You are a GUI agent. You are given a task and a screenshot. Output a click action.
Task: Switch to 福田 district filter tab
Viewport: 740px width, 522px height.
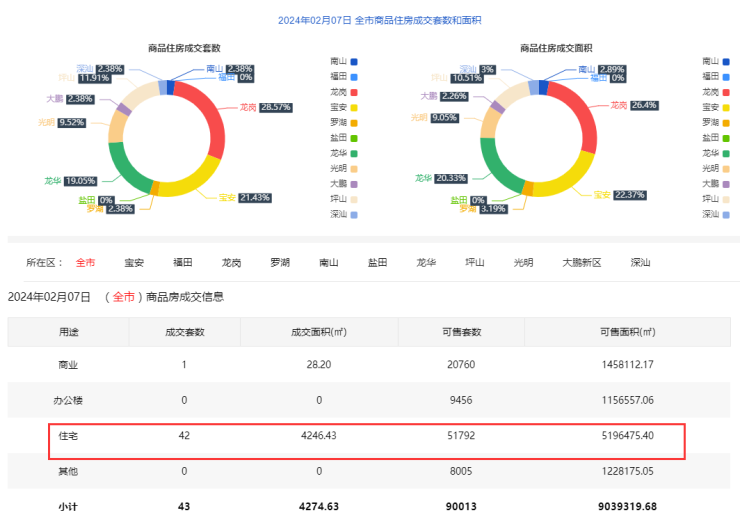tap(182, 263)
